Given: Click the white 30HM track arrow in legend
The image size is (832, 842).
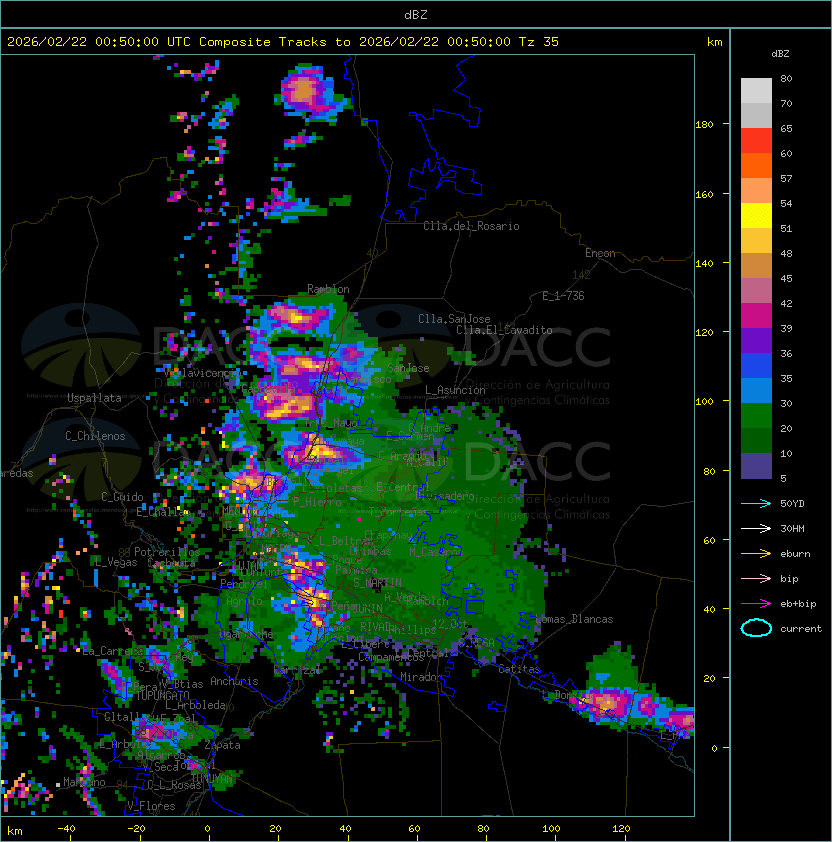Looking at the screenshot, I should [756, 528].
